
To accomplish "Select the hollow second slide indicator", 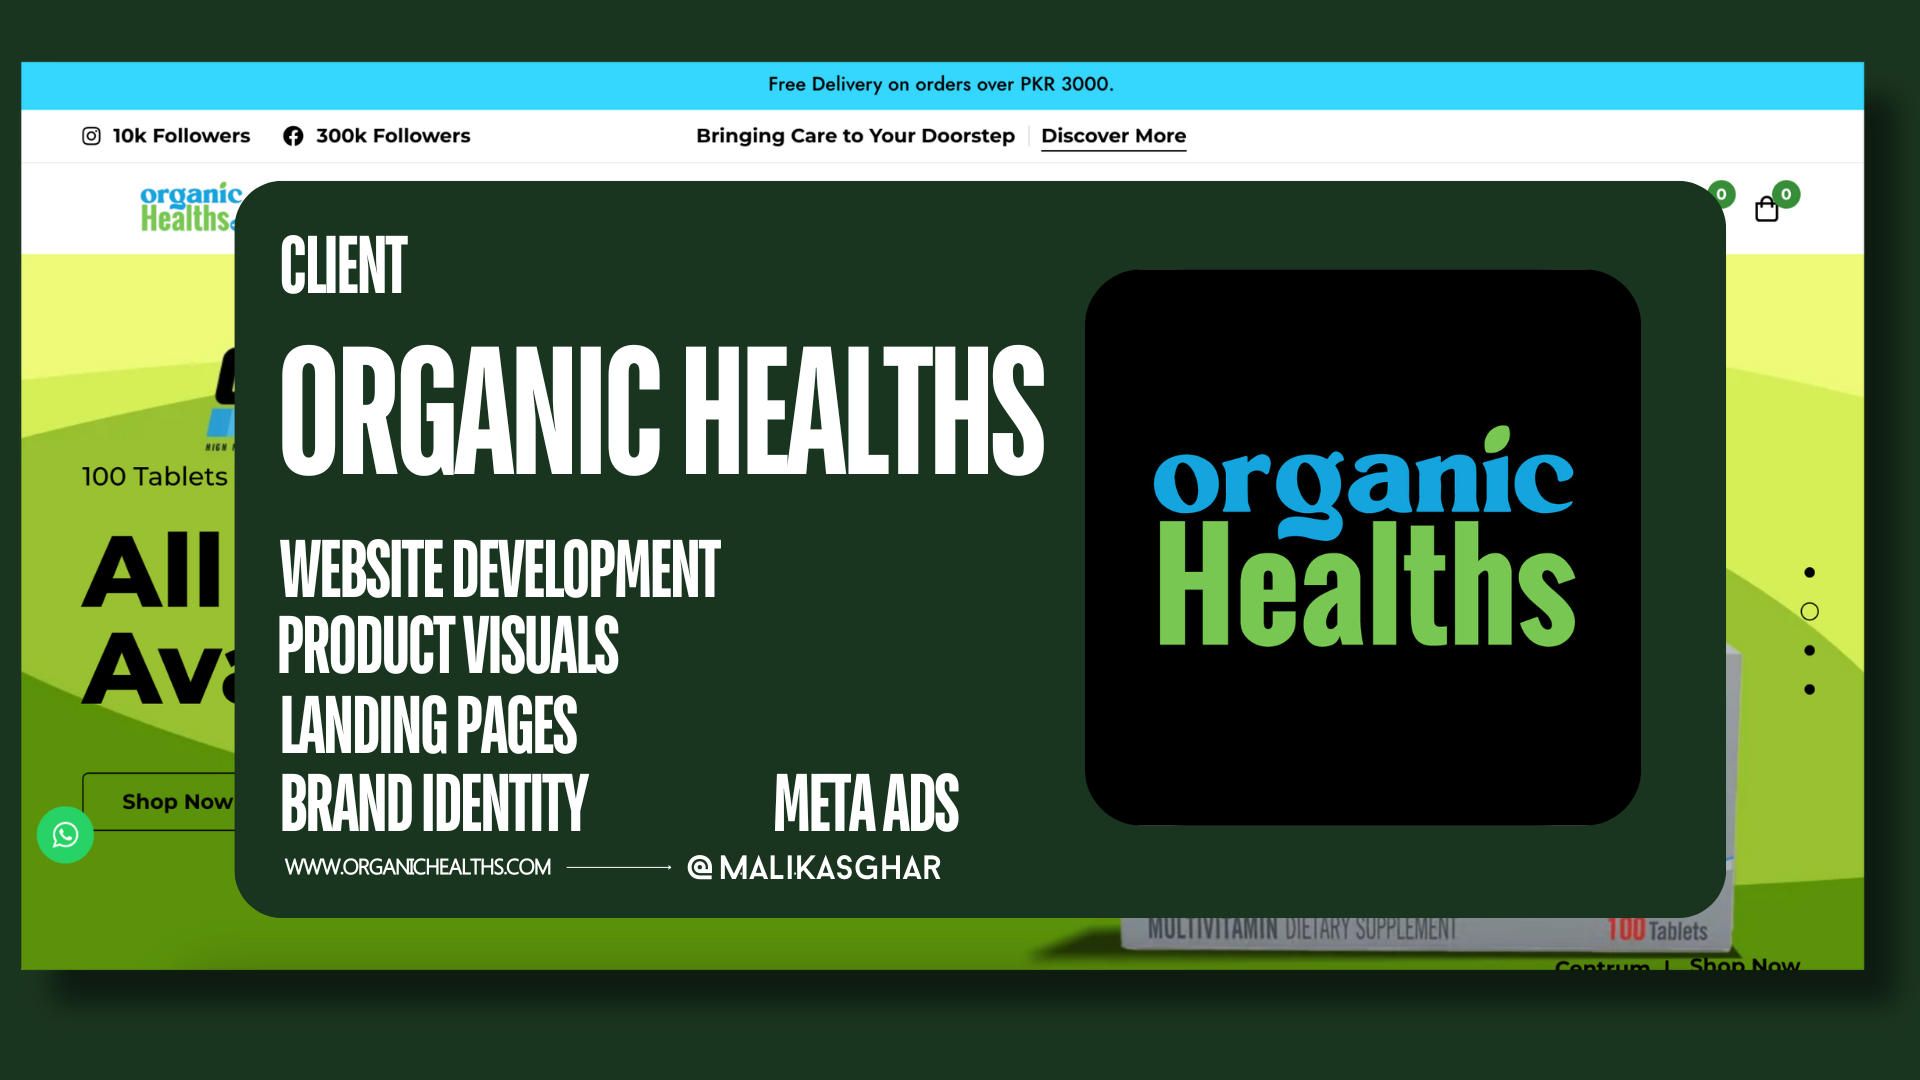I will 1809,611.
